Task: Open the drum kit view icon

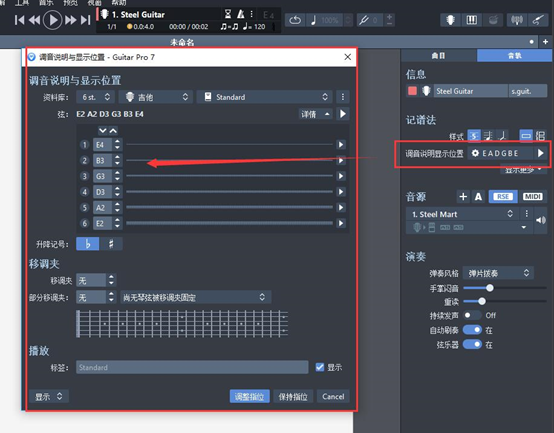Action: (493, 20)
